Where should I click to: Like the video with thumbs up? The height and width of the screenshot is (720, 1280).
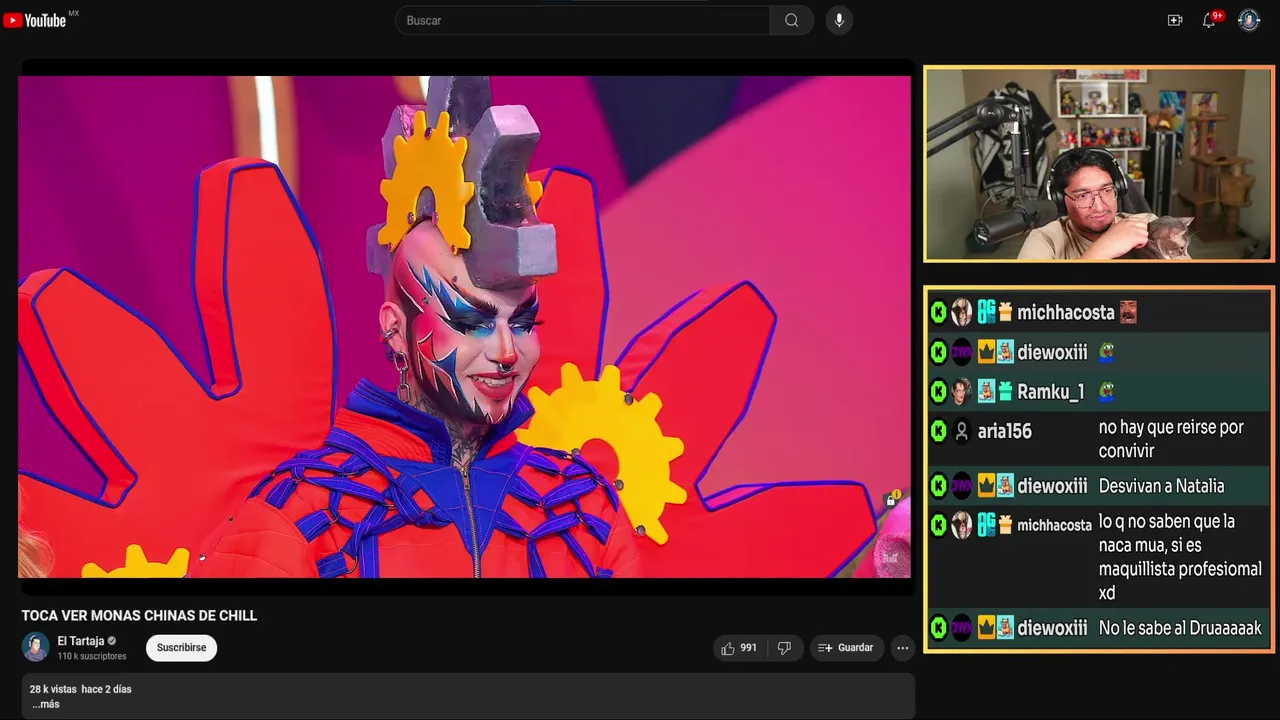tap(739, 648)
